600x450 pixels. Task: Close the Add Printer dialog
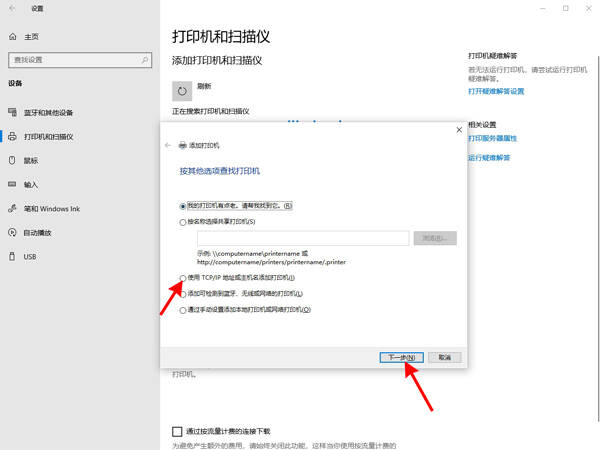click(459, 130)
